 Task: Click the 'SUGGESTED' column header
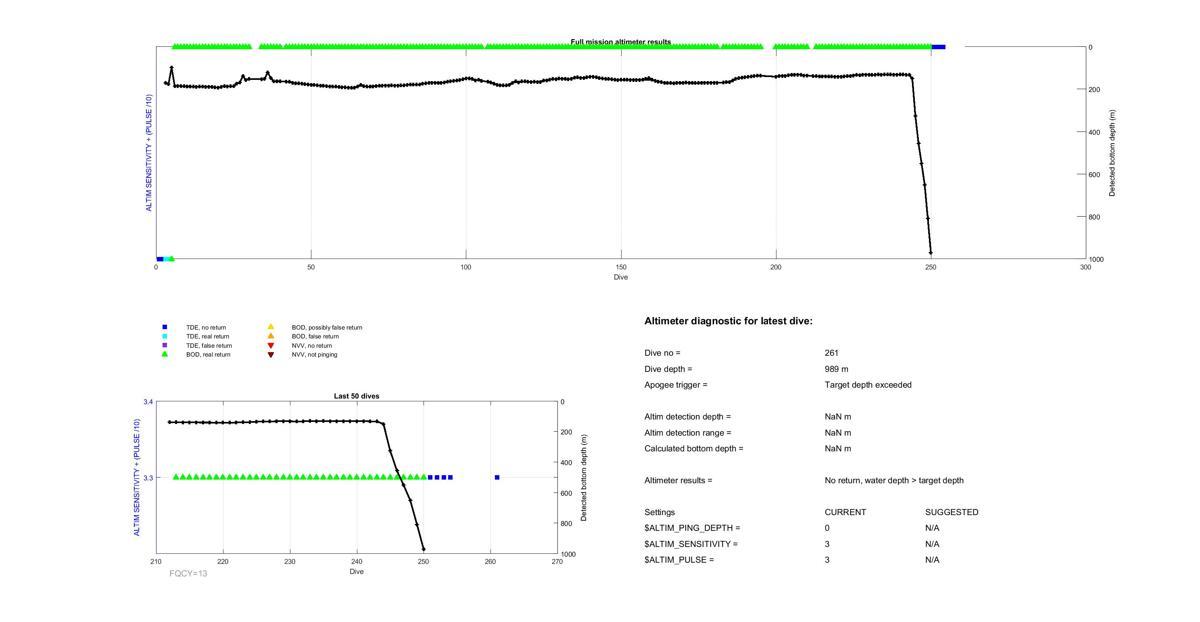coord(952,513)
